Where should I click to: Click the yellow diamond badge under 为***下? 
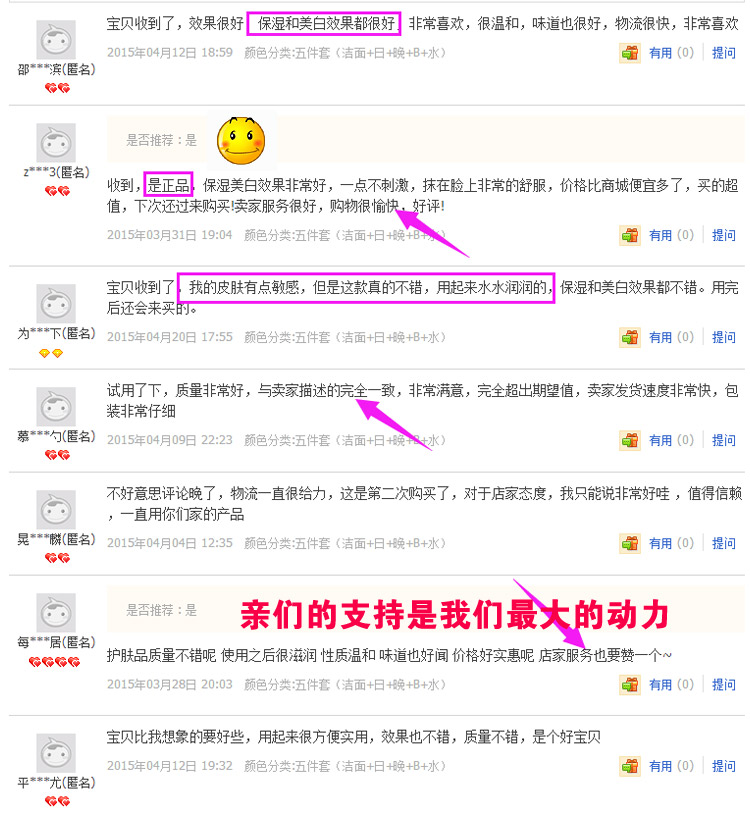[x=51, y=353]
